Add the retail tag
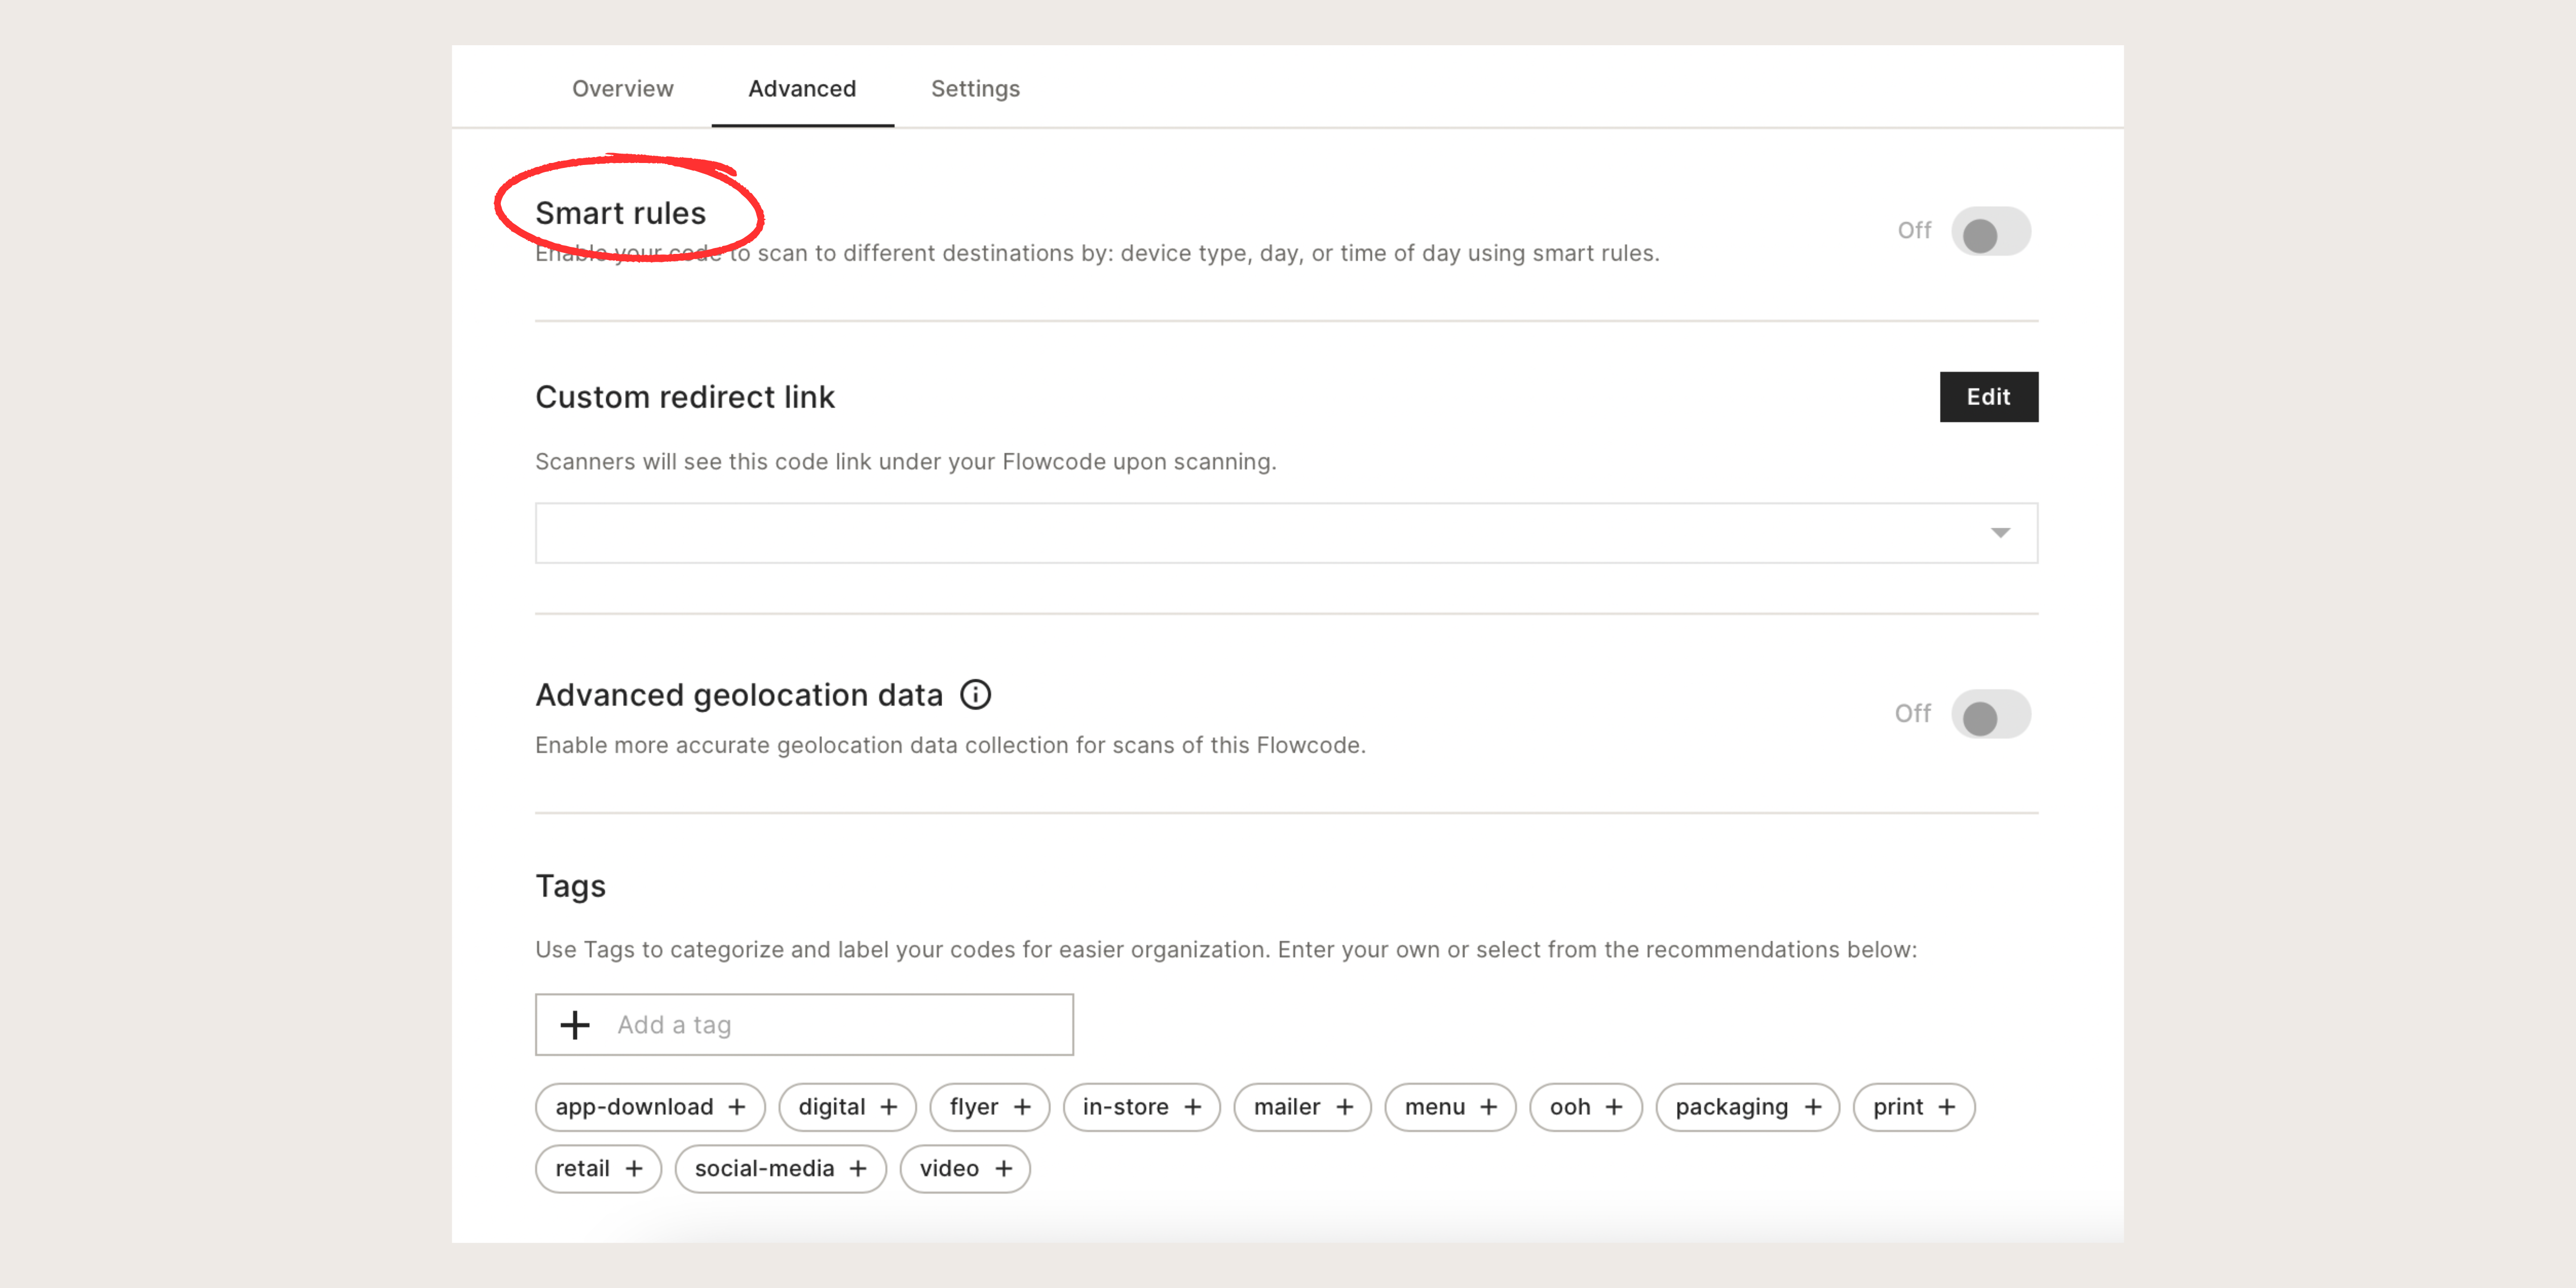The image size is (2576, 1288). click(x=598, y=1168)
